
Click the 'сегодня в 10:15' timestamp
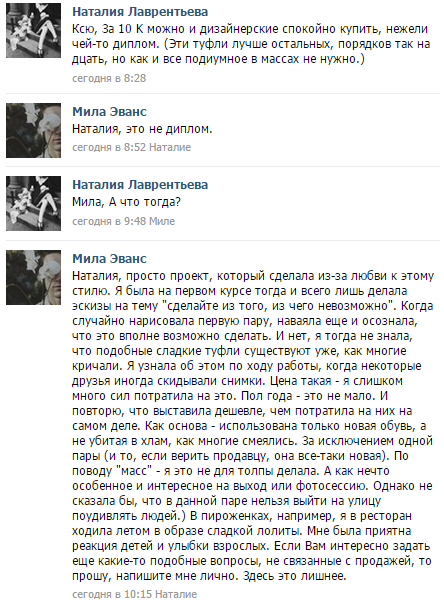(112, 594)
